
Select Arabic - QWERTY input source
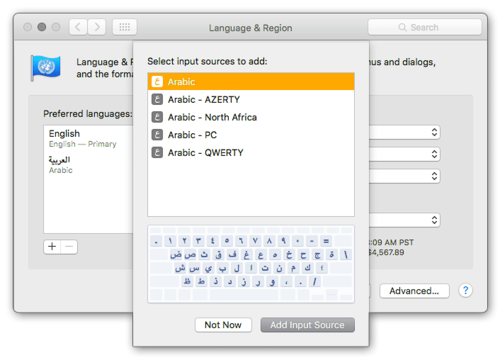(x=251, y=152)
